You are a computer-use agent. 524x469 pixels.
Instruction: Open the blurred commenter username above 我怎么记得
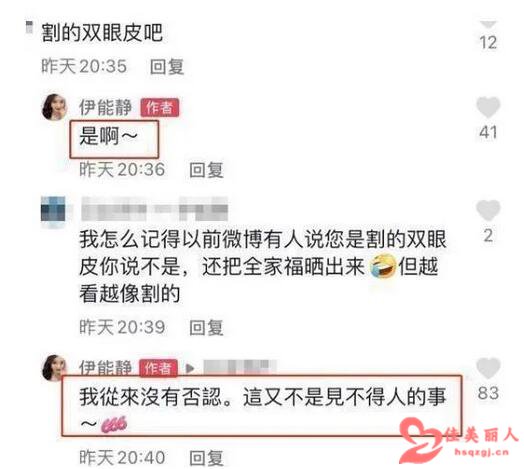(154, 209)
